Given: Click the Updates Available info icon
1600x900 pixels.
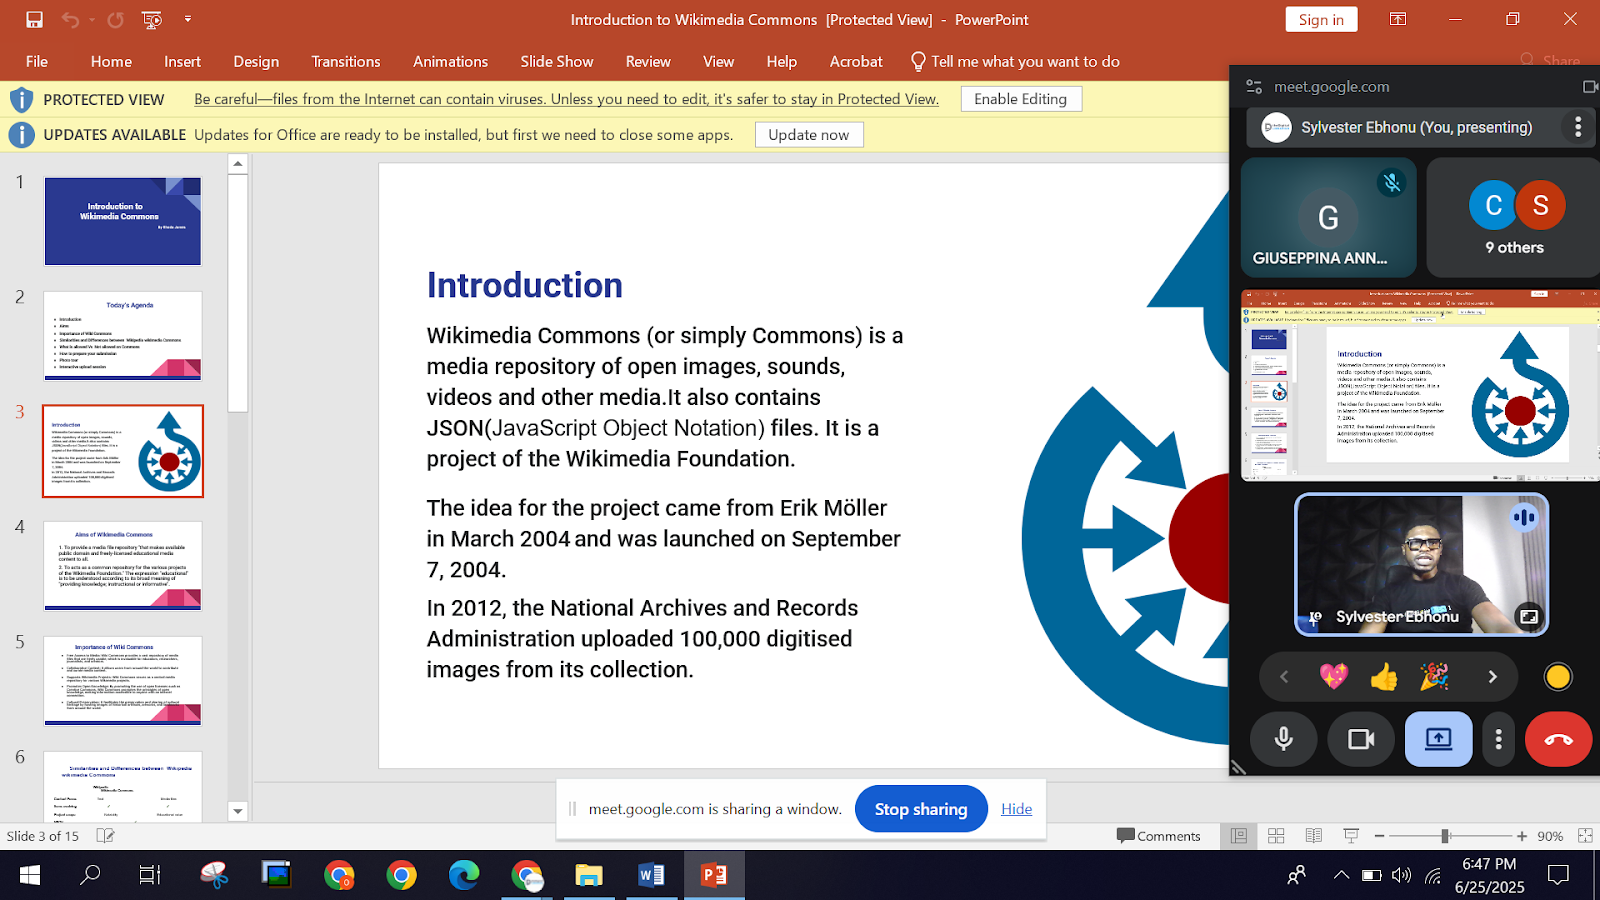Looking at the screenshot, I should coord(21,134).
